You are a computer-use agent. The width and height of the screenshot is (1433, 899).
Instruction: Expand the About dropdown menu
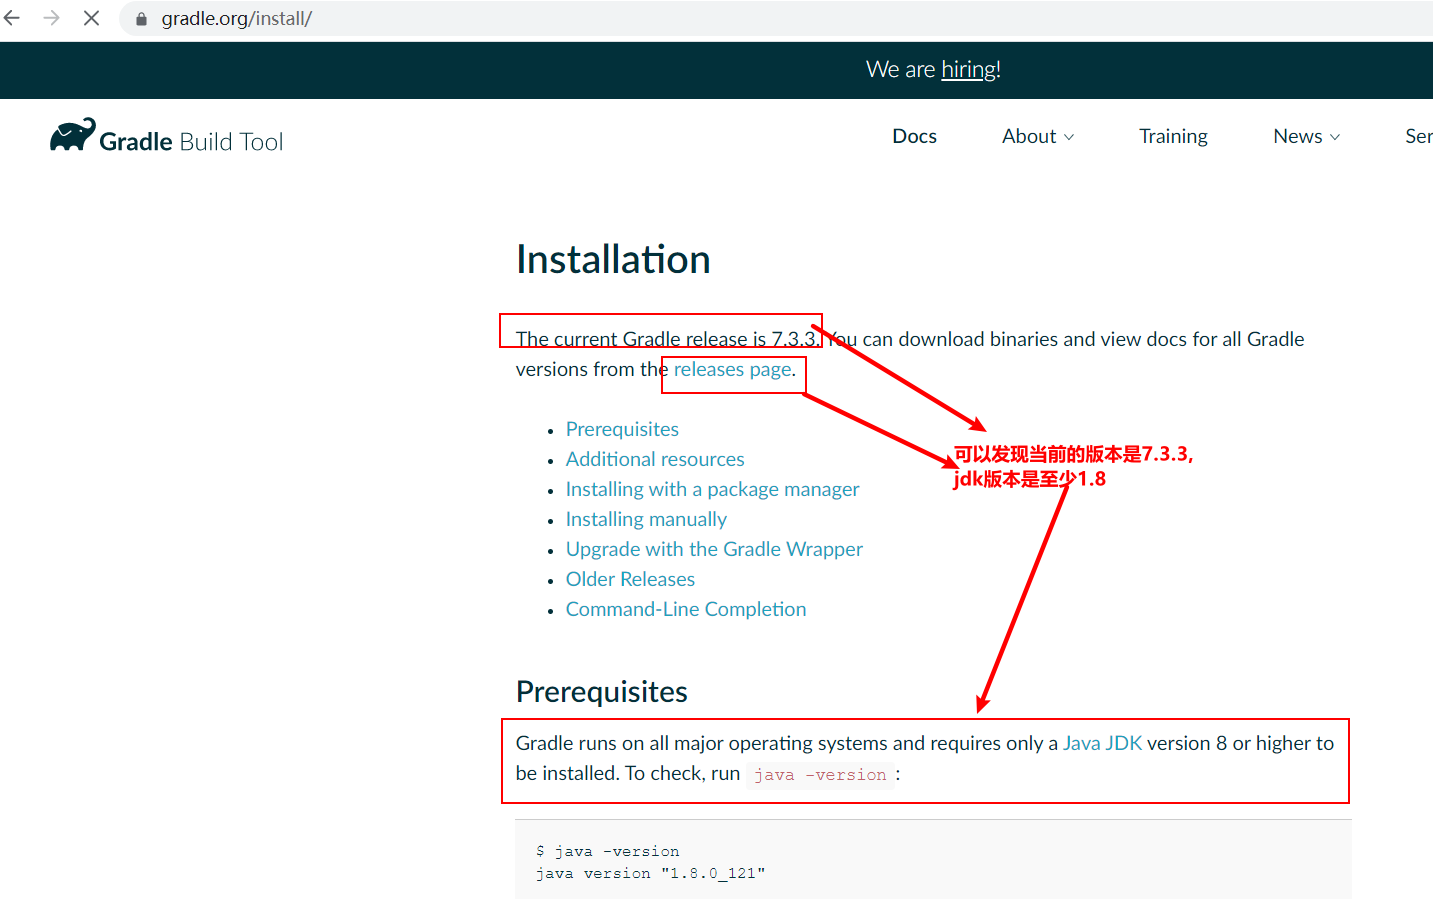[1038, 136]
